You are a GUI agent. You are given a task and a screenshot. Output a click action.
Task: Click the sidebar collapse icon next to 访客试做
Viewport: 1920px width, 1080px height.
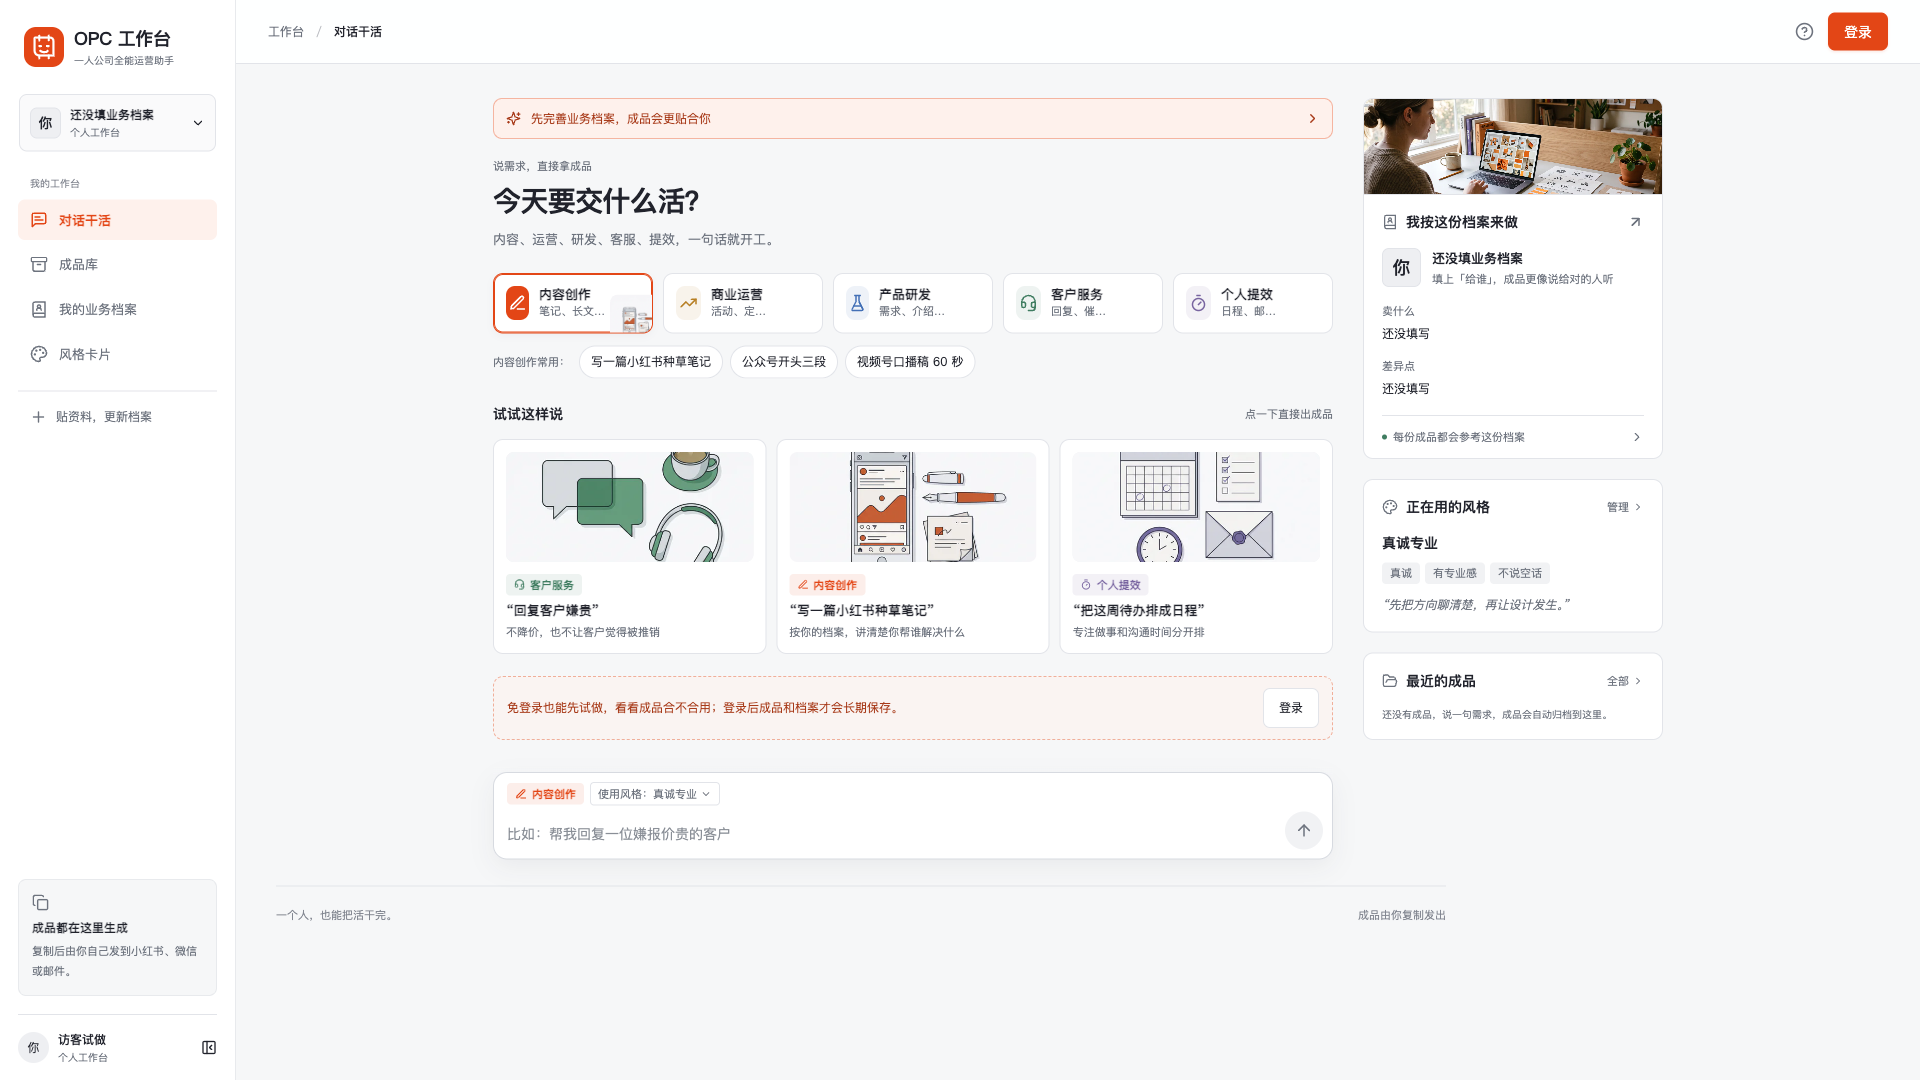click(209, 1047)
